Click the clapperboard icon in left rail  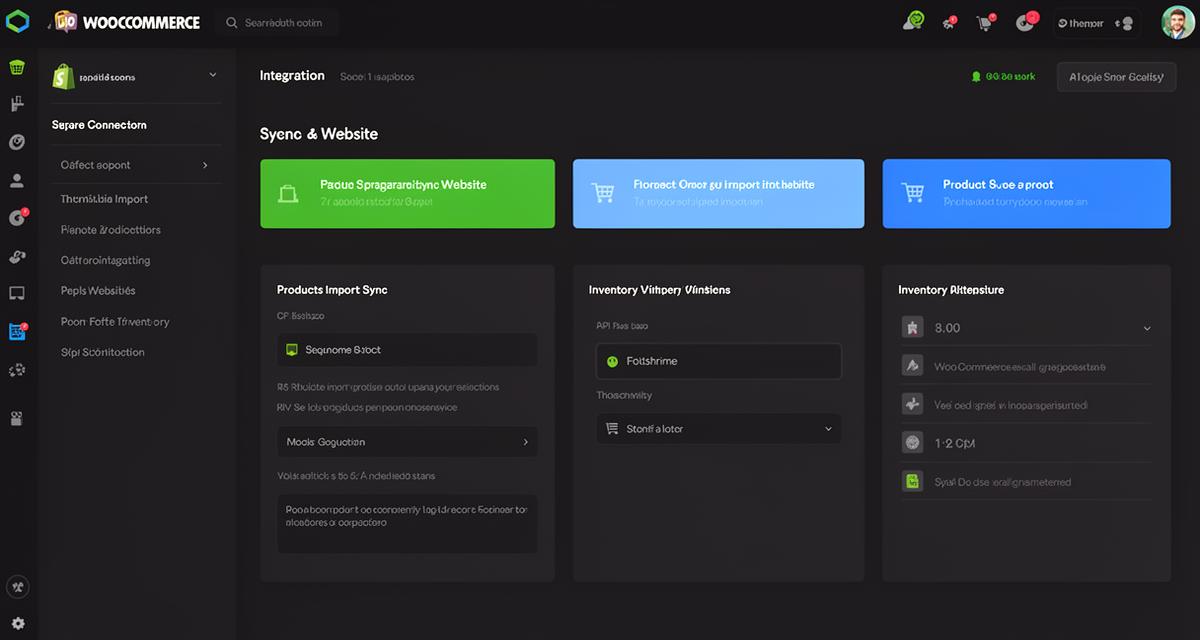tap(17, 418)
